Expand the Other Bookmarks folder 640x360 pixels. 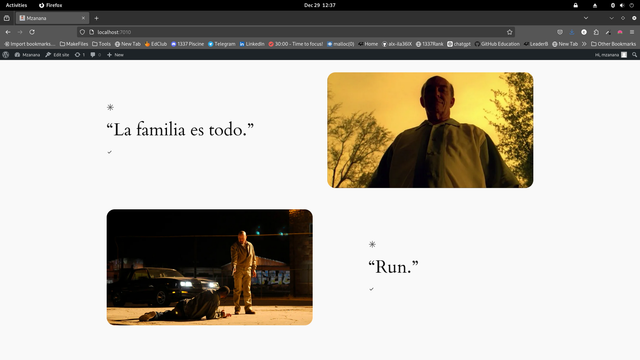click(x=613, y=44)
